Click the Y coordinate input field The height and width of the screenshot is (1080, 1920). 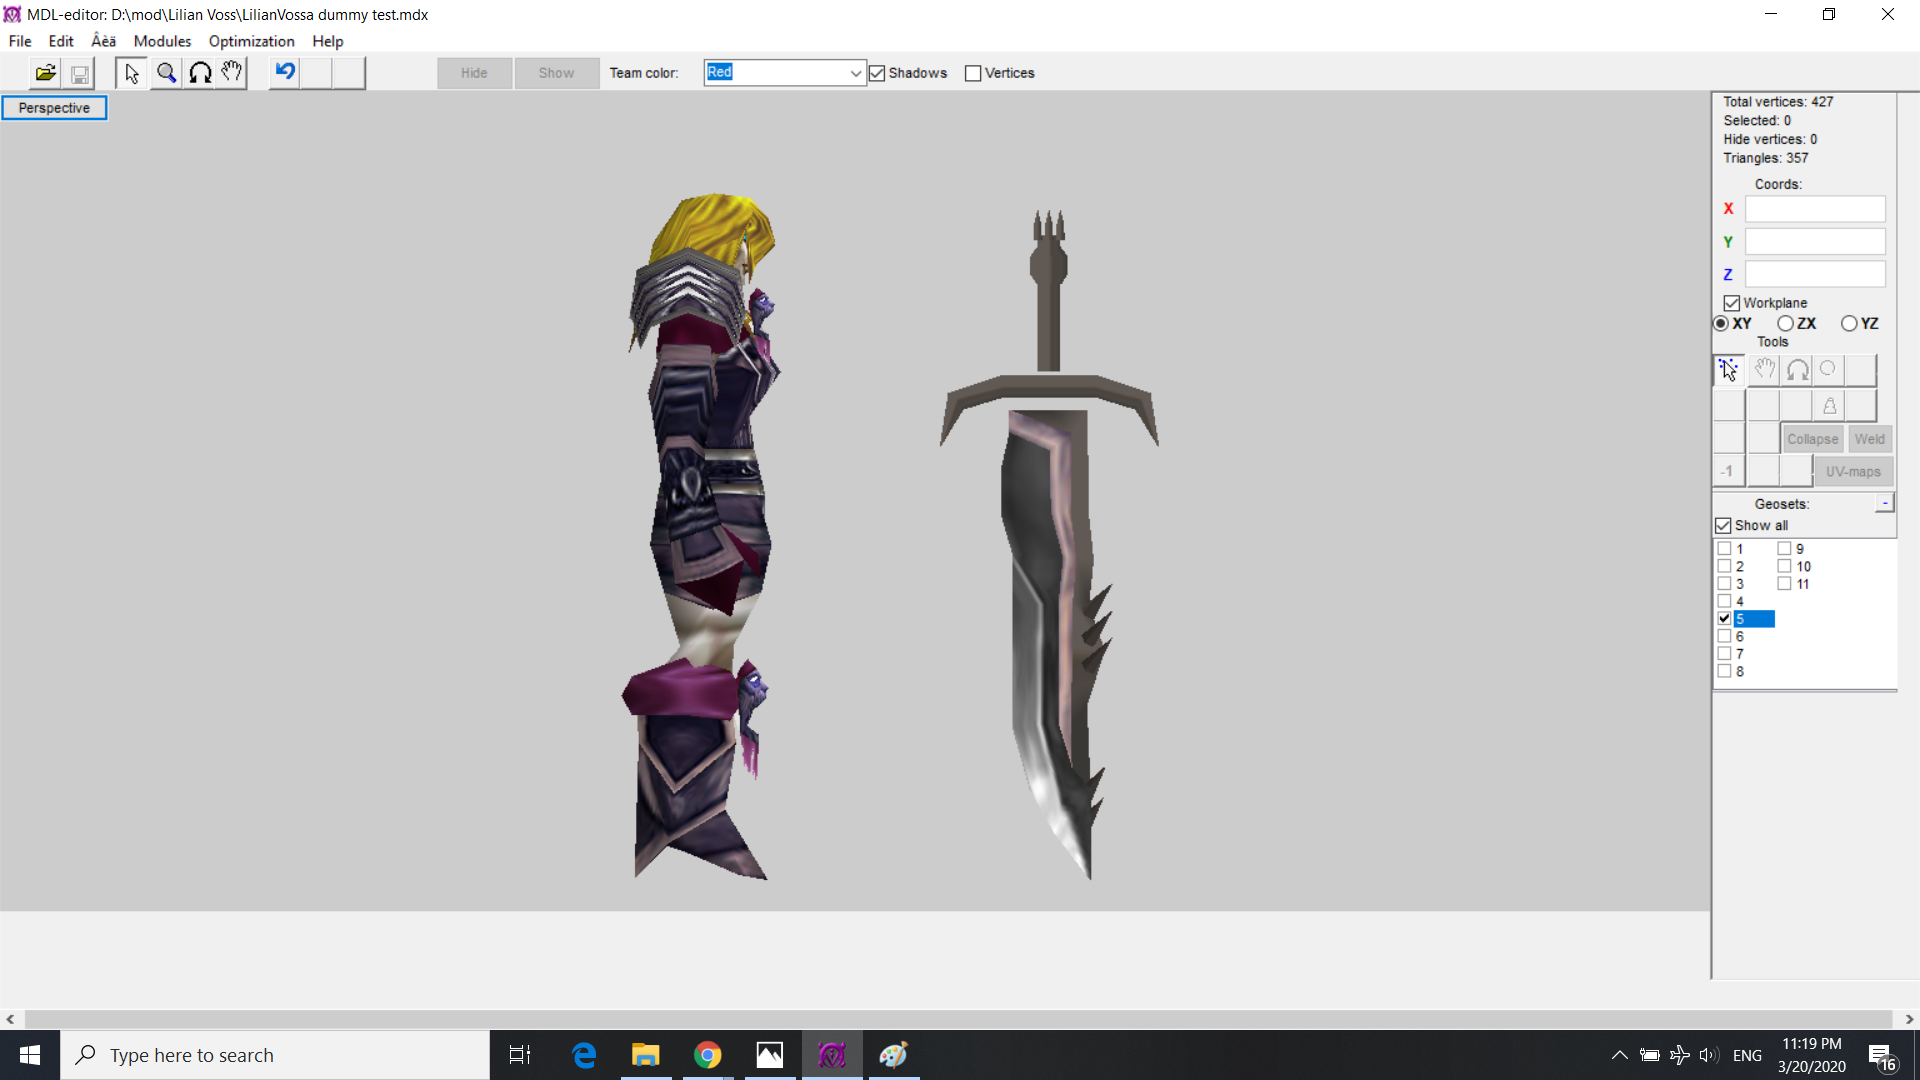(1815, 242)
